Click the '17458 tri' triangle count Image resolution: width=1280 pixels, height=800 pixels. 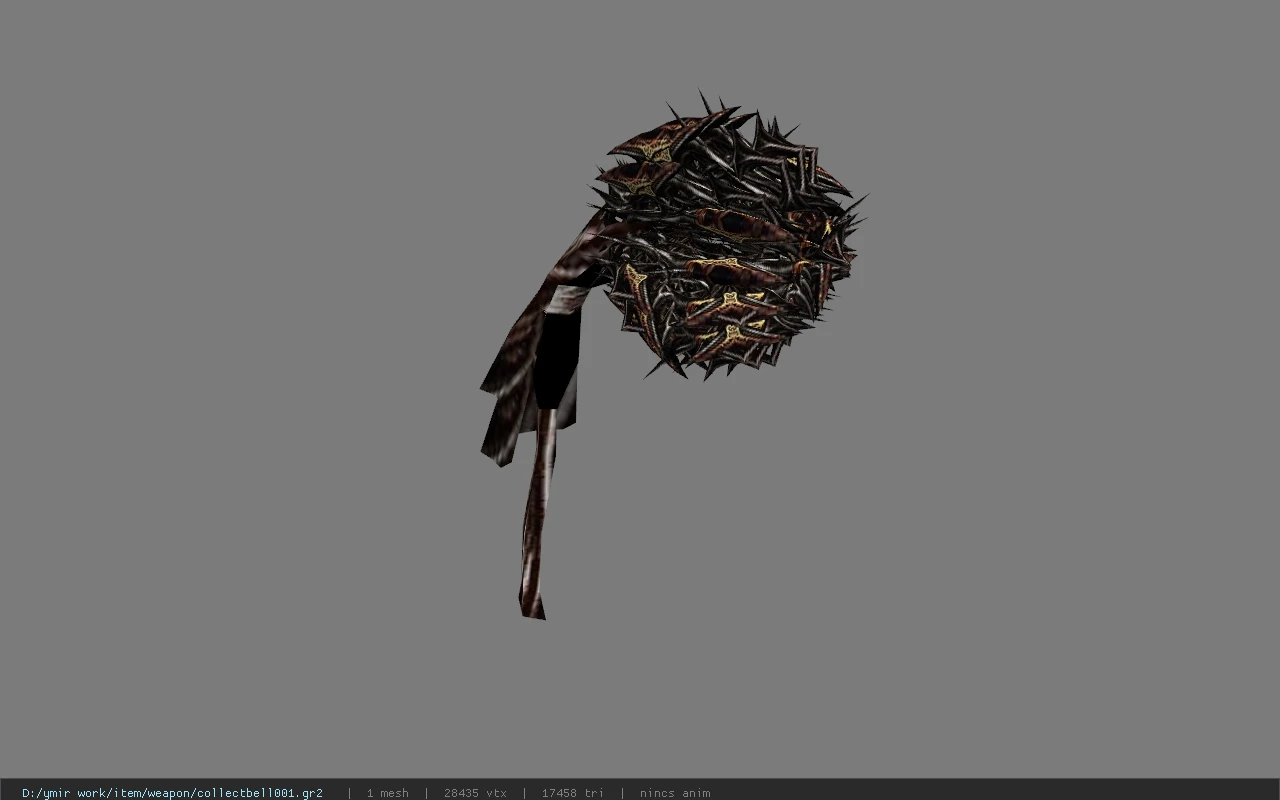tap(572, 793)
